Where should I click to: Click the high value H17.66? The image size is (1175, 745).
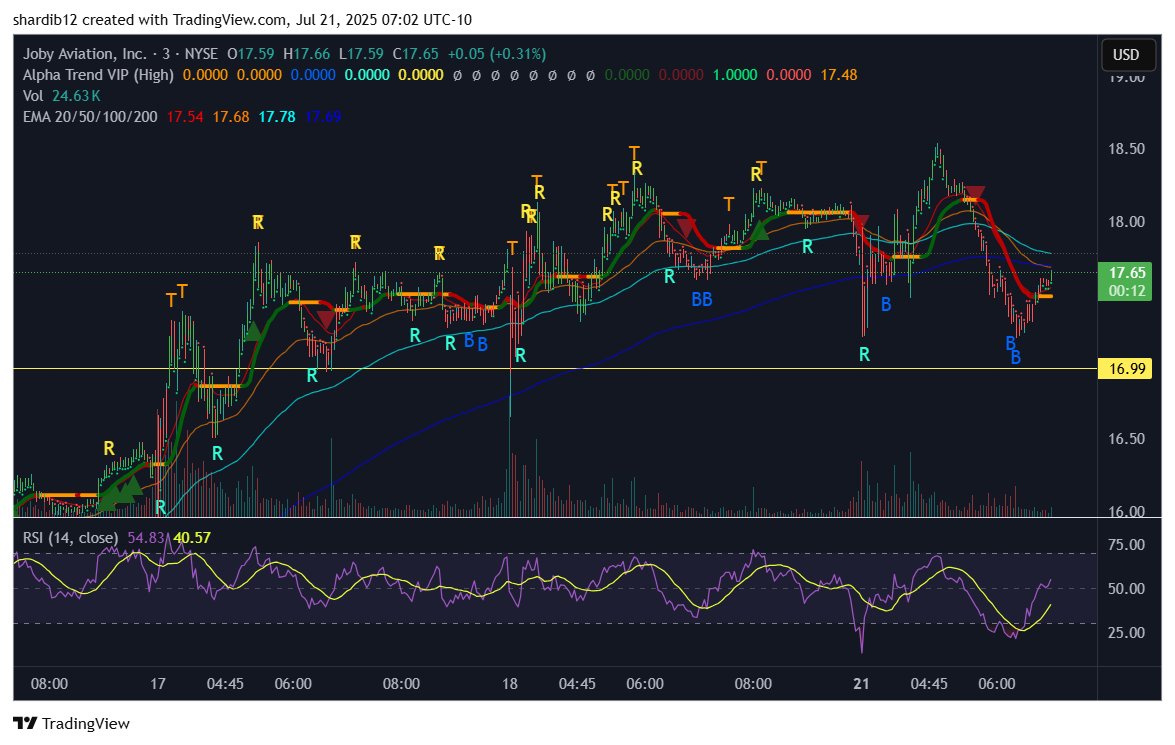(x=306, y=54)
